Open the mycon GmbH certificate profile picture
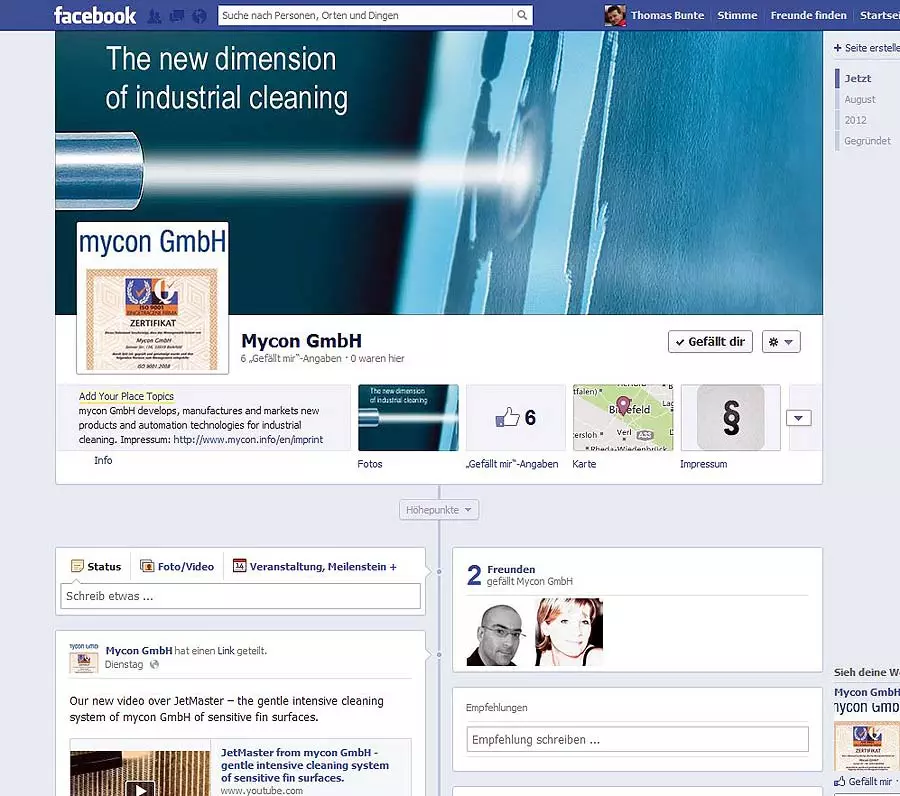 (x=153, y=298)
